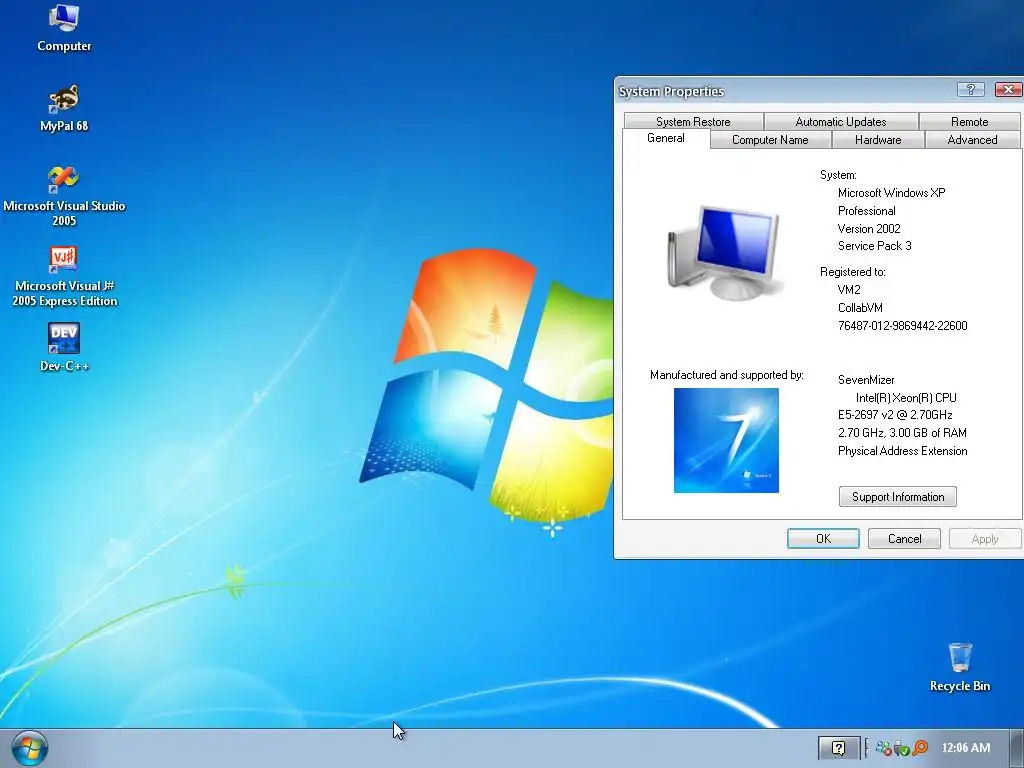Viewport: 1024px width, 768px height.
Task: Click the greyed Apply button
Action: pyautogui.click(x=984, y=539)
